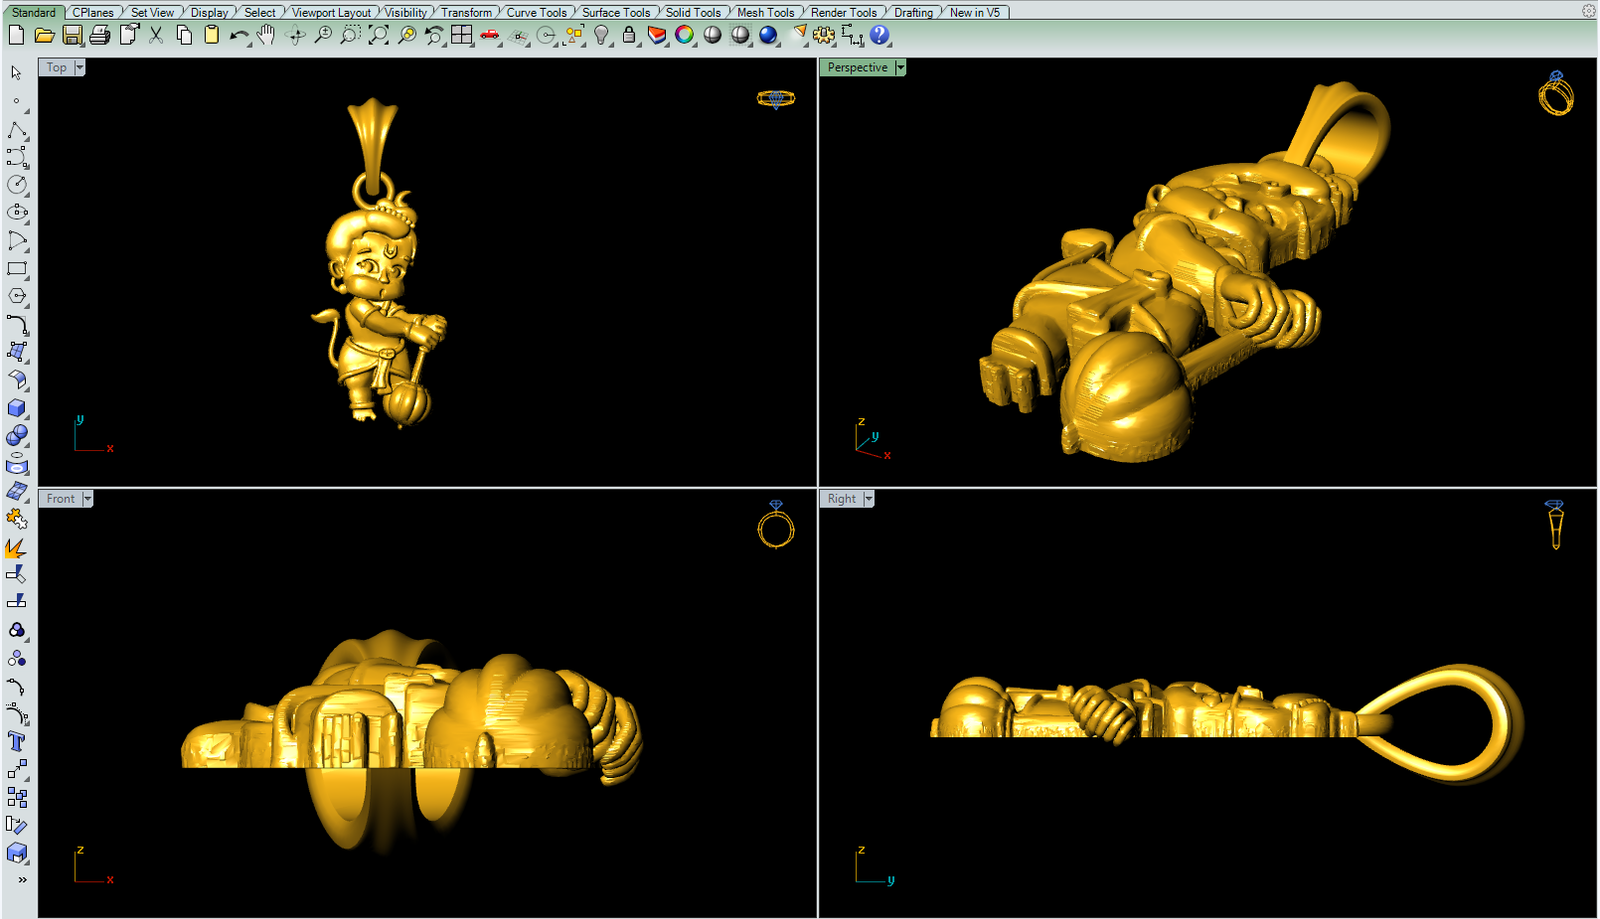Click the Puzzle-piece Join icon
Viewport: 1600px width, 919px height.
click(17, 519)
